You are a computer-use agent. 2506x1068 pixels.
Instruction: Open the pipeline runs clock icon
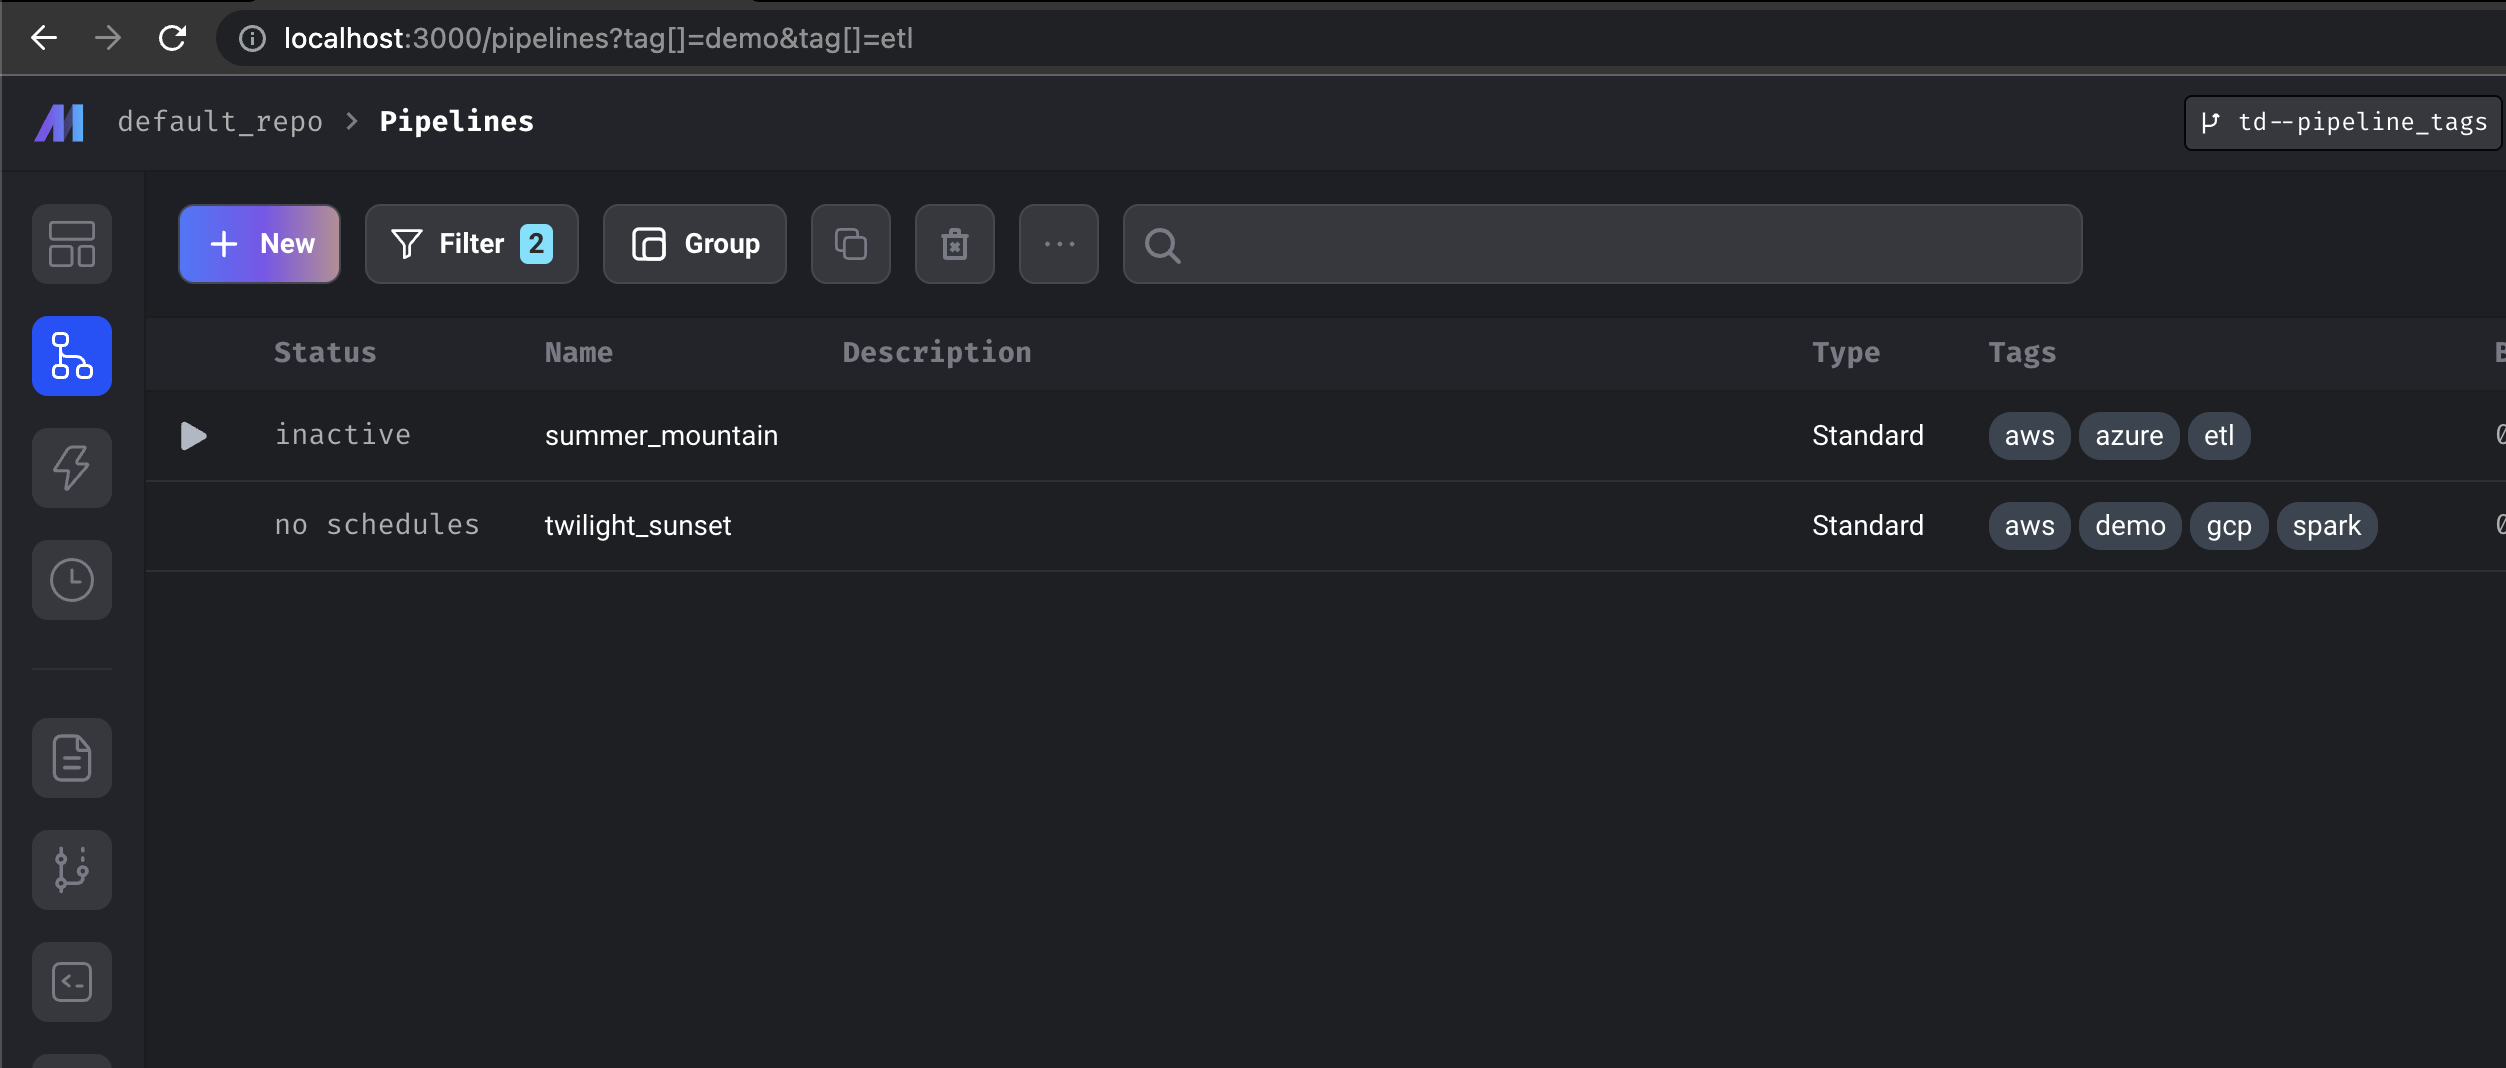point(72,580)
